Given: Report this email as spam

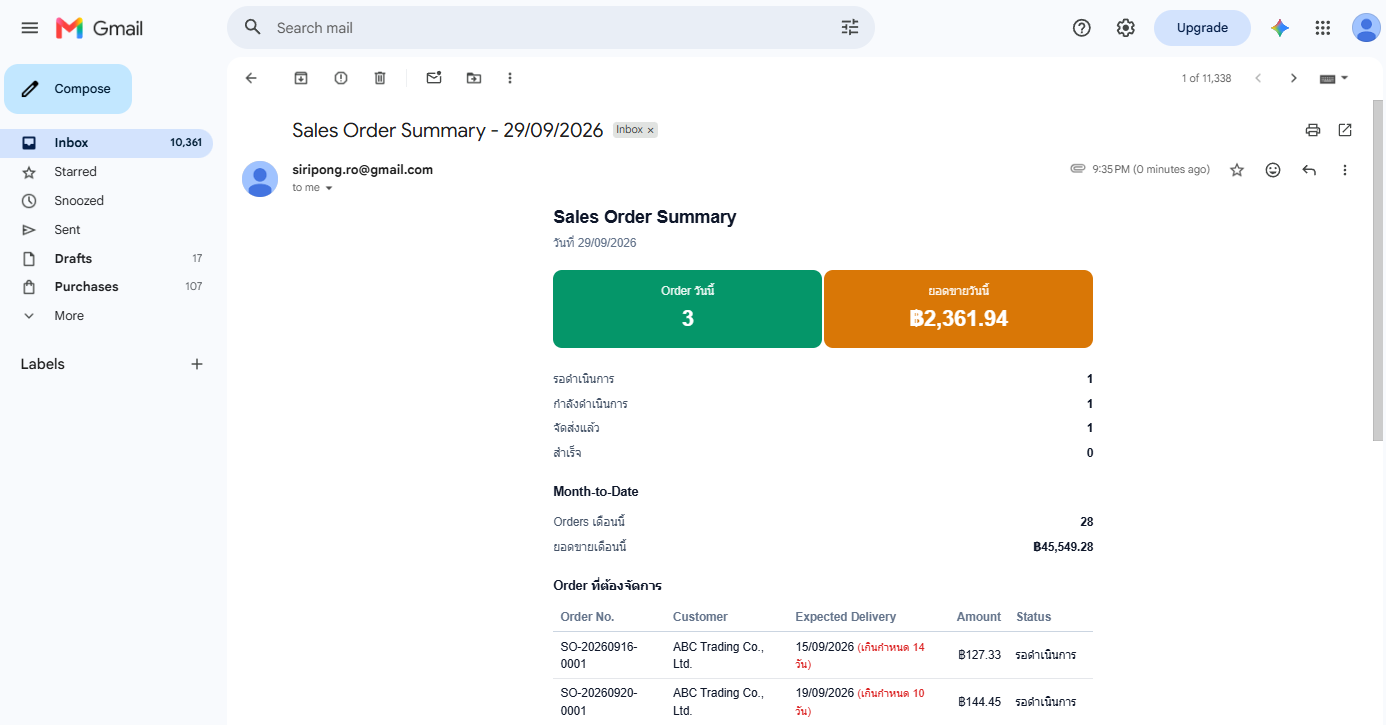Looking at the screenshot, I should pos(341,78).
